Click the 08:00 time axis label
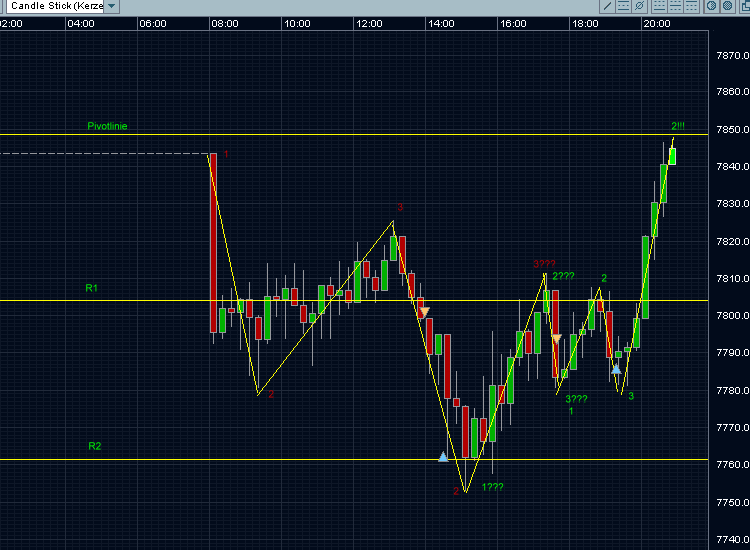Screen dimensions: 750x550 (x=225, y=23)
